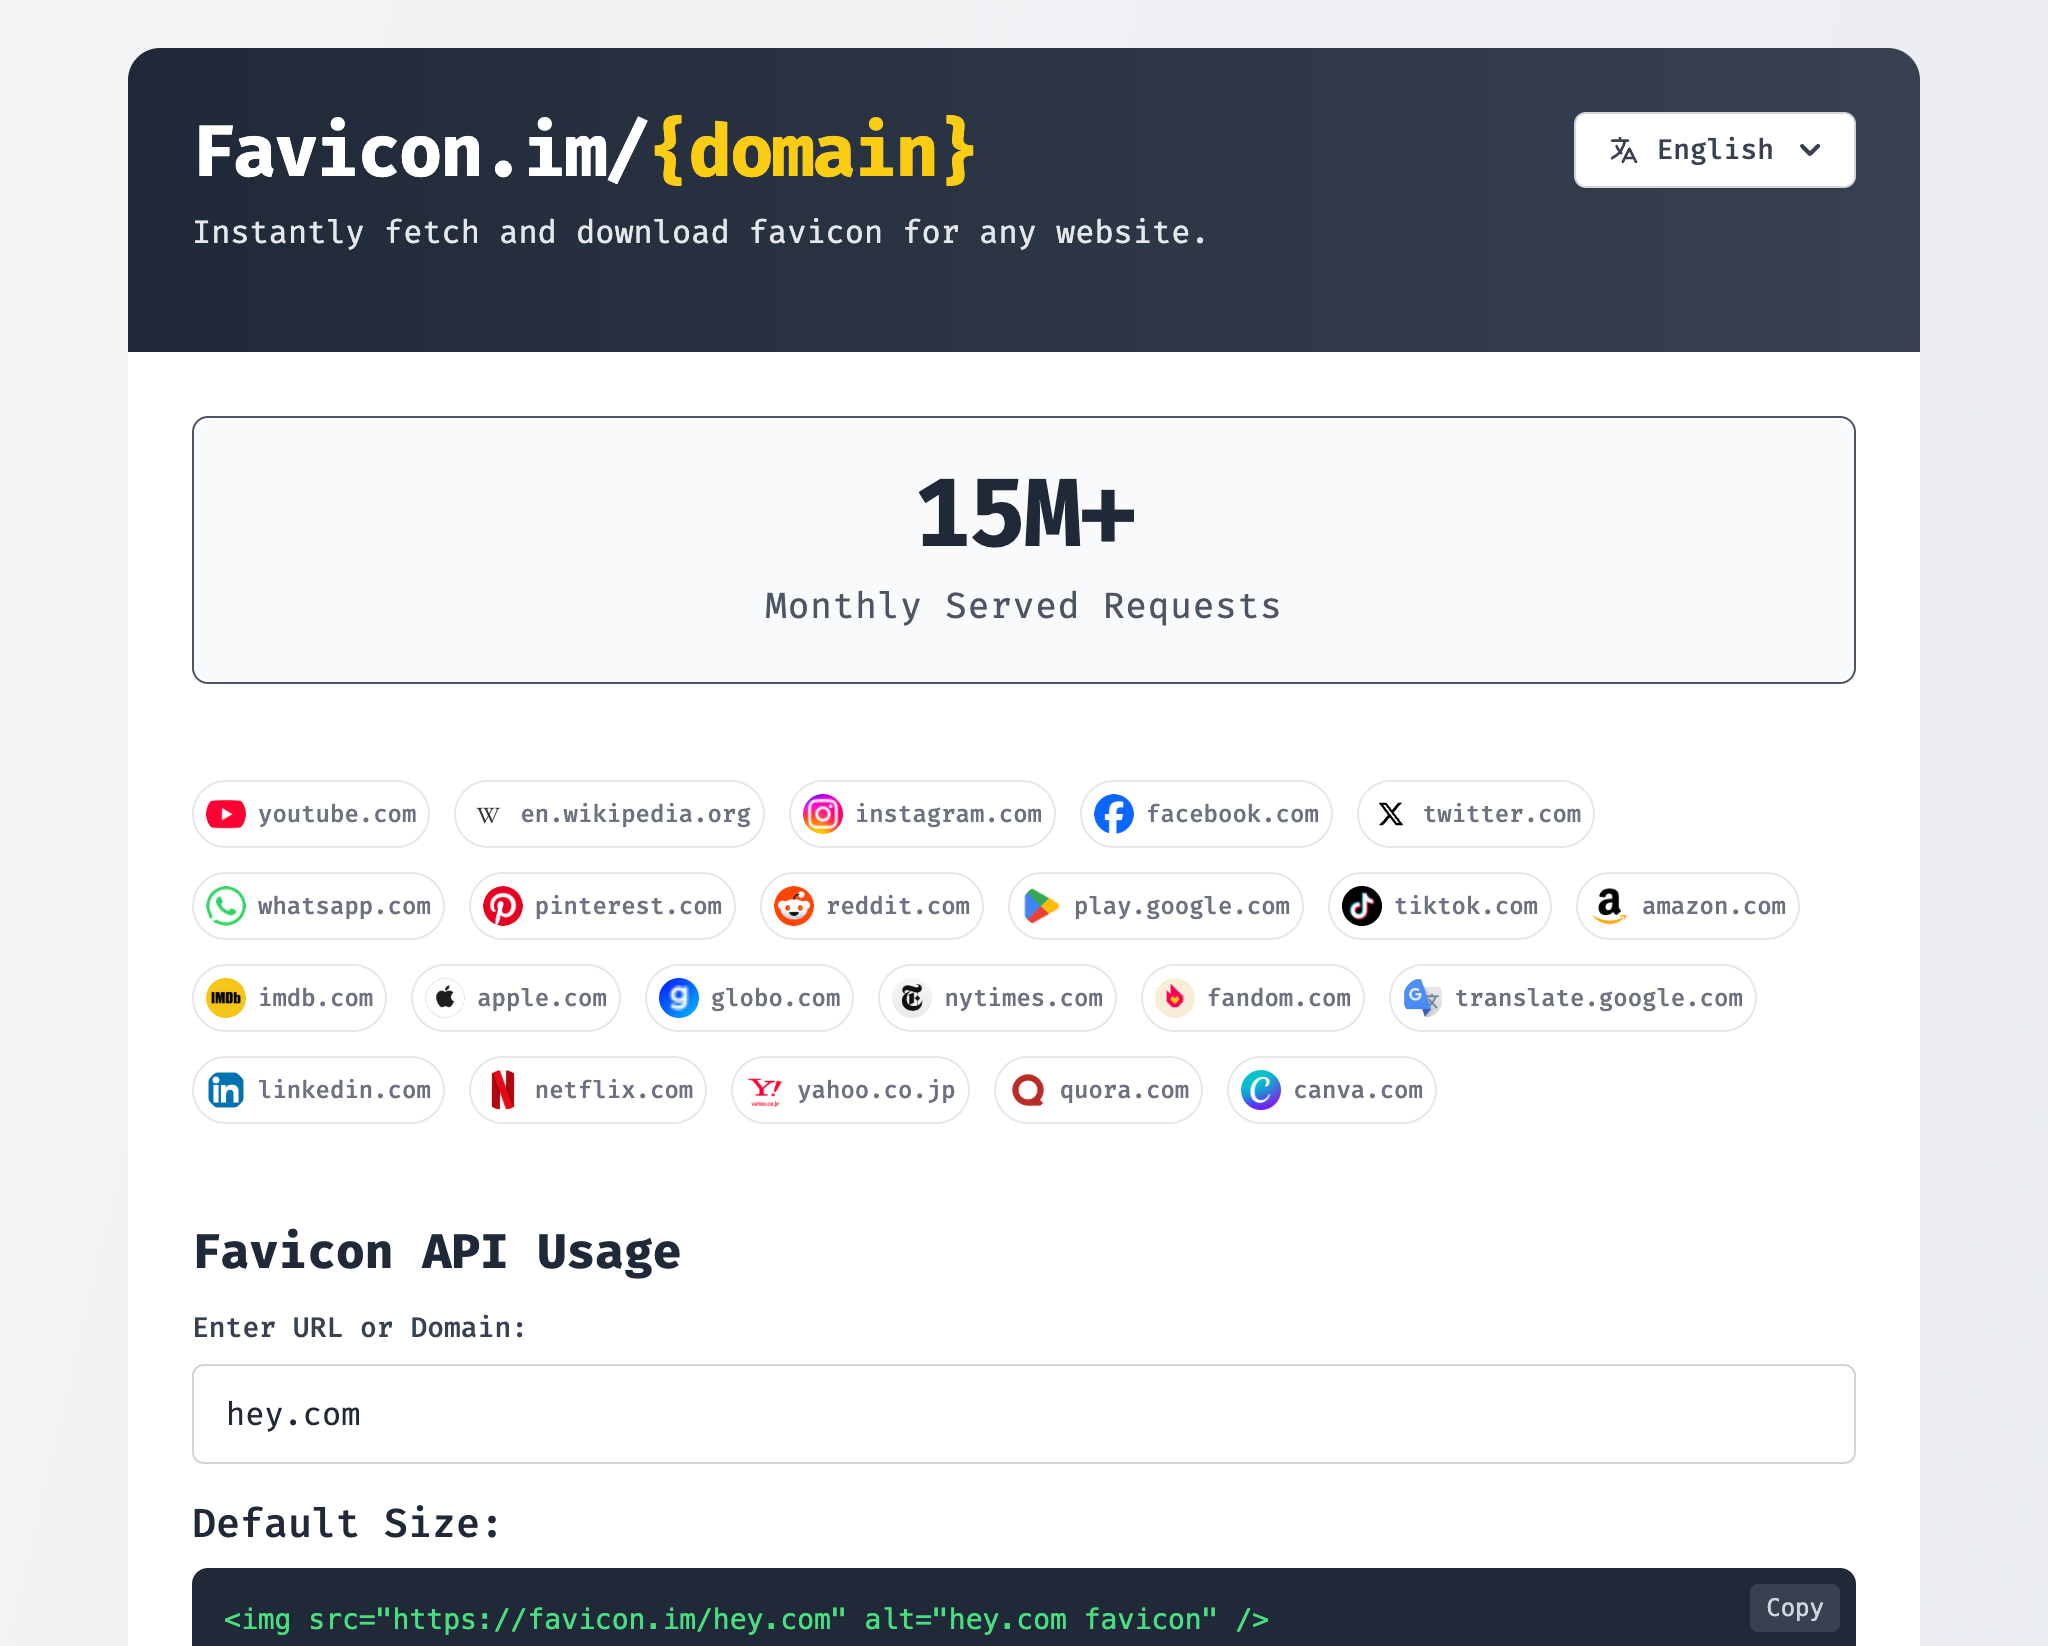
Task: Click the Instagram camera icon
Action: (822, 814)
